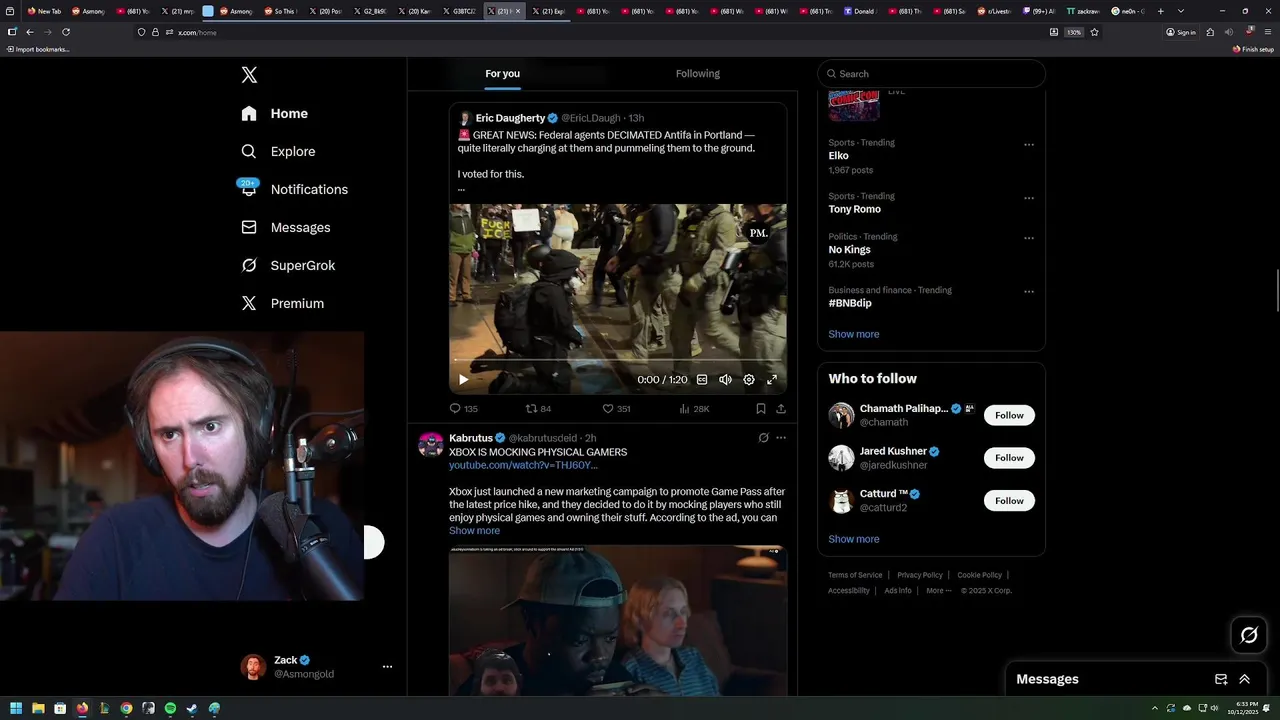Open Eric Daugherty profile name
This screenshot has width=1280, height=720.
[510, 118]
